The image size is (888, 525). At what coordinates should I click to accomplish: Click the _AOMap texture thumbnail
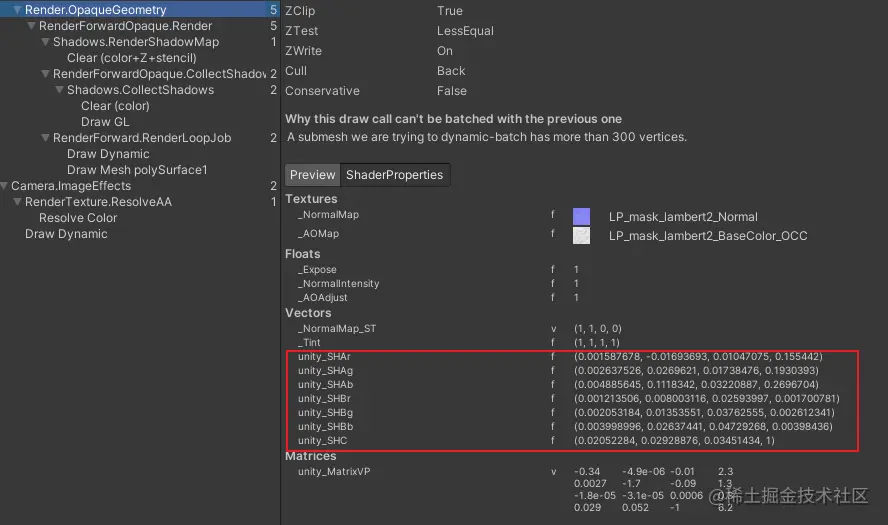[581, 235]
